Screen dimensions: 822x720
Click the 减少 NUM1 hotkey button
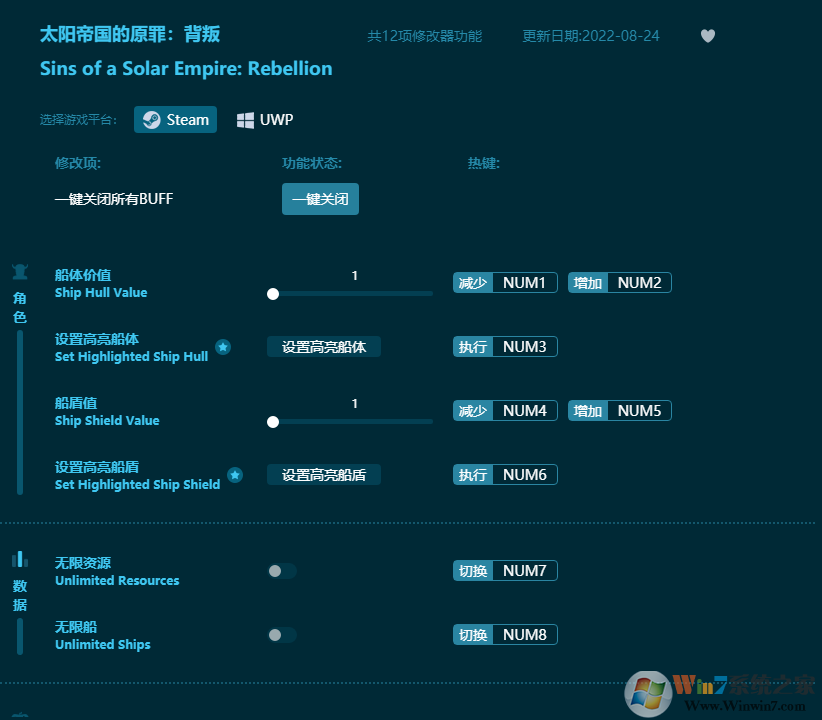(505, 282)
